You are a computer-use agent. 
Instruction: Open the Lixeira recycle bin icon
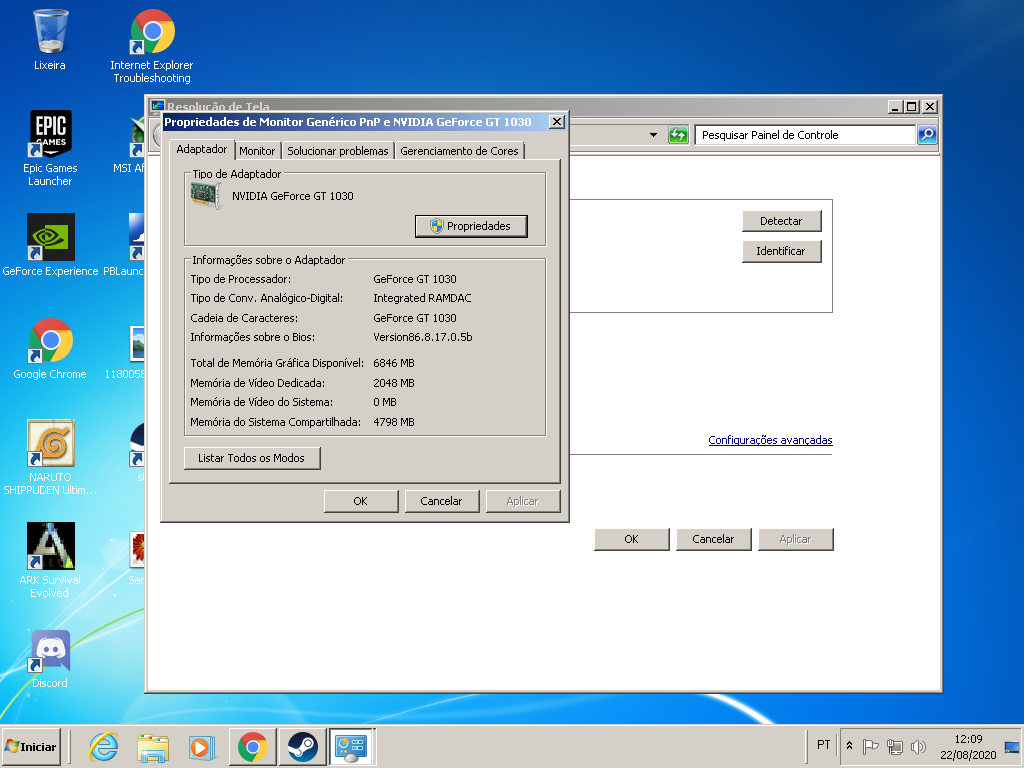click(x=50, y=39)
